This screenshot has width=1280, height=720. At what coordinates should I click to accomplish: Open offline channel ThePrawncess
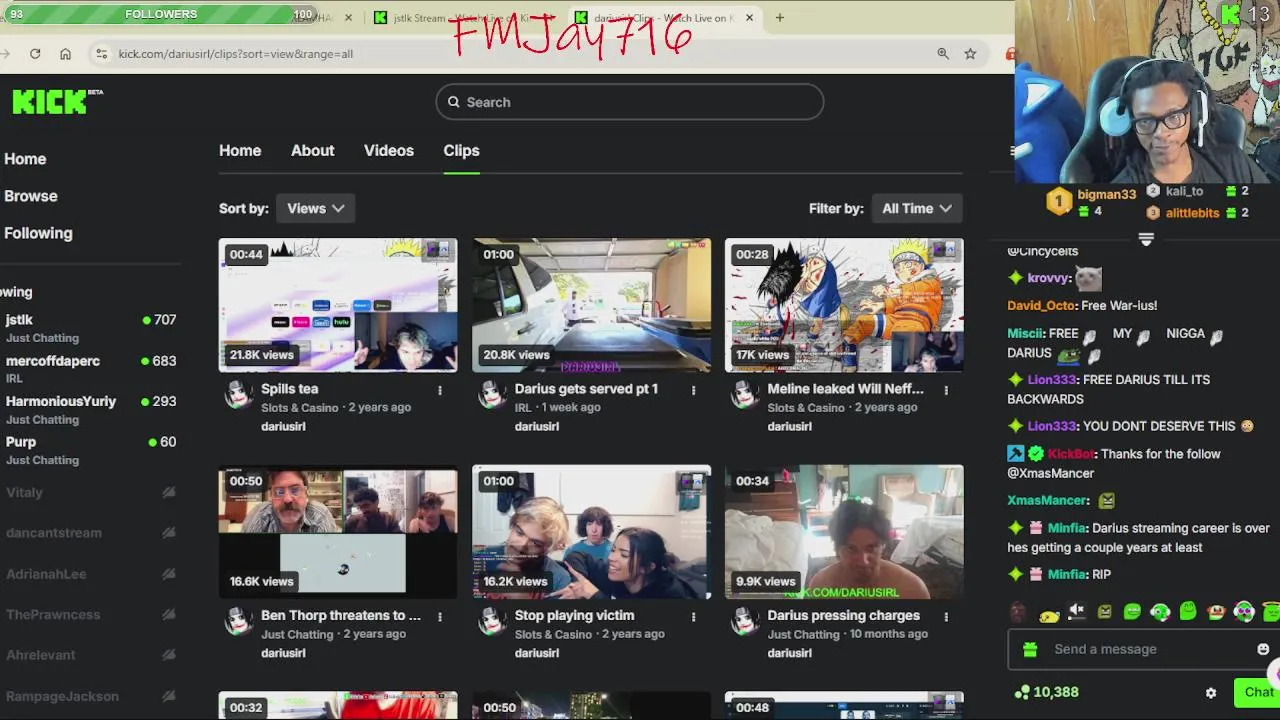(90, 614)
